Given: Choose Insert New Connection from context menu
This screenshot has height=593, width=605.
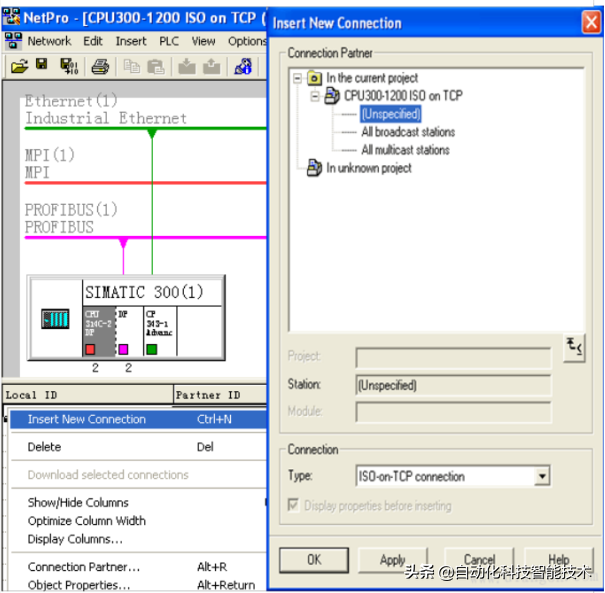Looking at the screenshot, I should [87, 419].
